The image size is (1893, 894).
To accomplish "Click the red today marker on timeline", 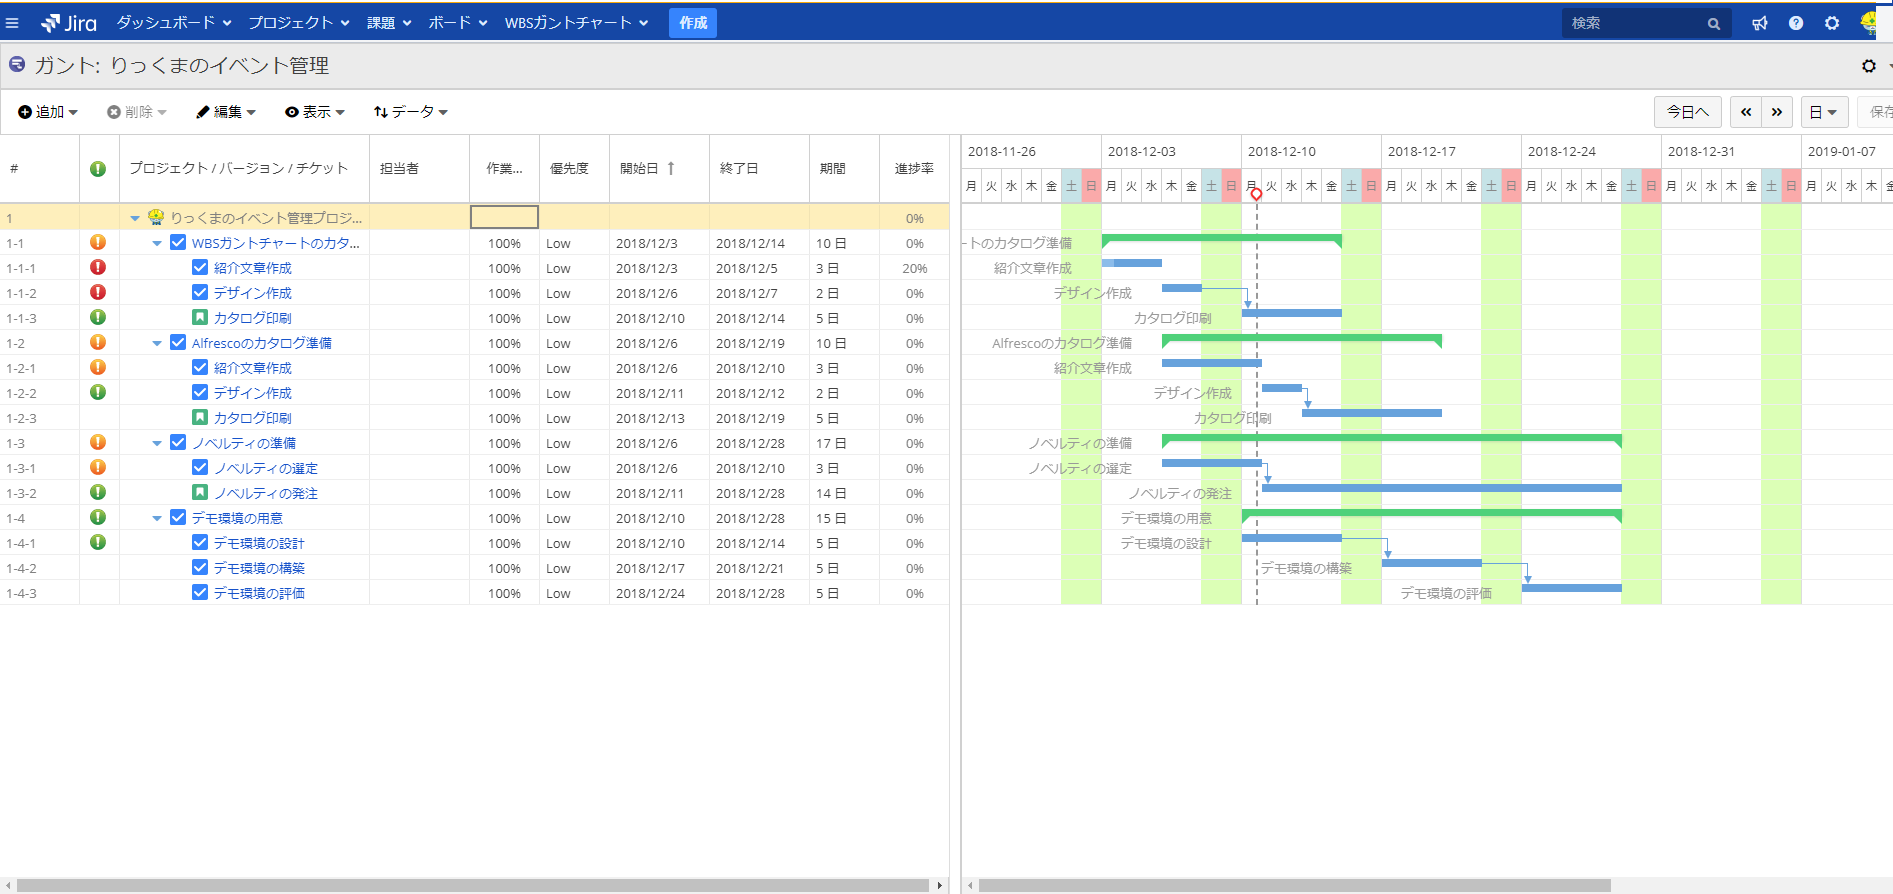I will pyautogui.click(x=1257, y=194).
